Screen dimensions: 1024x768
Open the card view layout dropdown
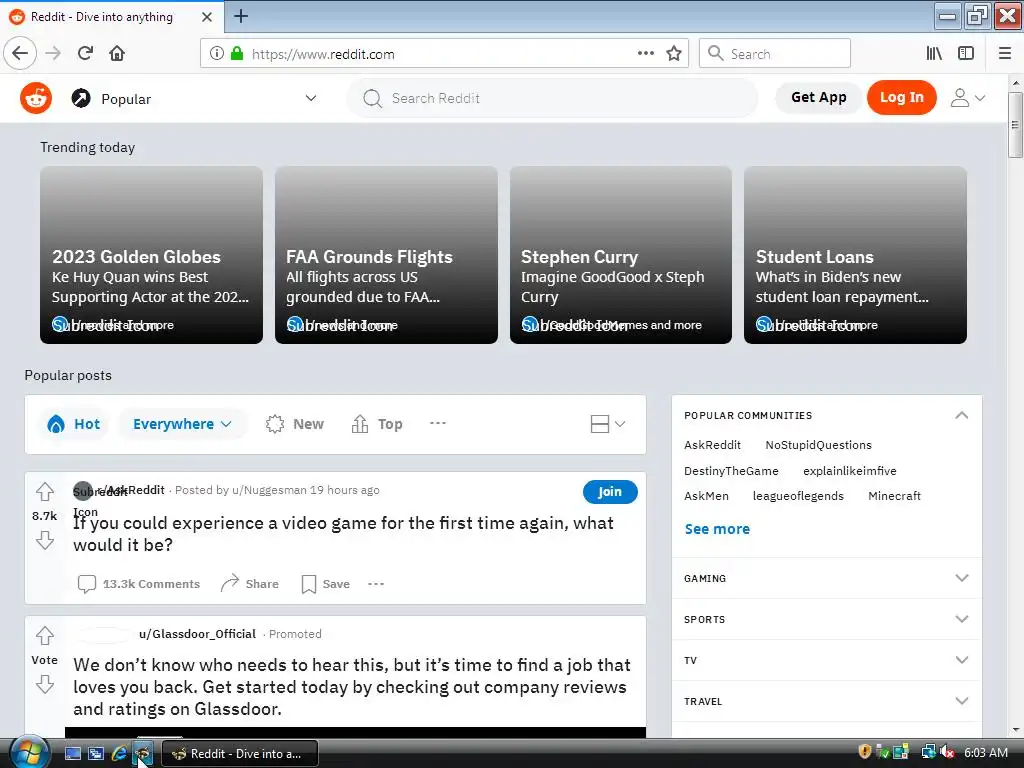(x=607, y=424)
